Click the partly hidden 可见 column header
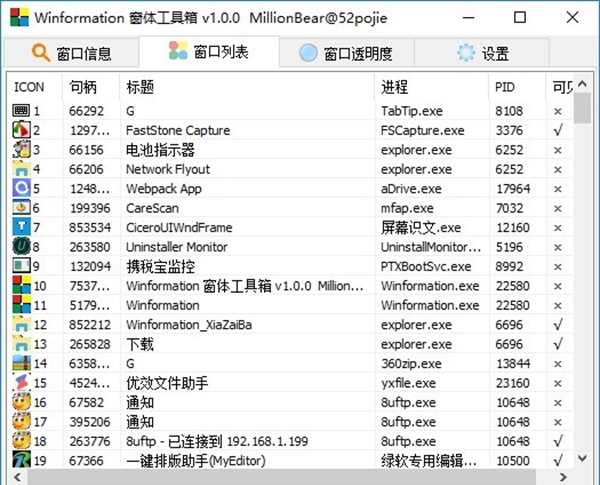 click(x=560, y=87)
